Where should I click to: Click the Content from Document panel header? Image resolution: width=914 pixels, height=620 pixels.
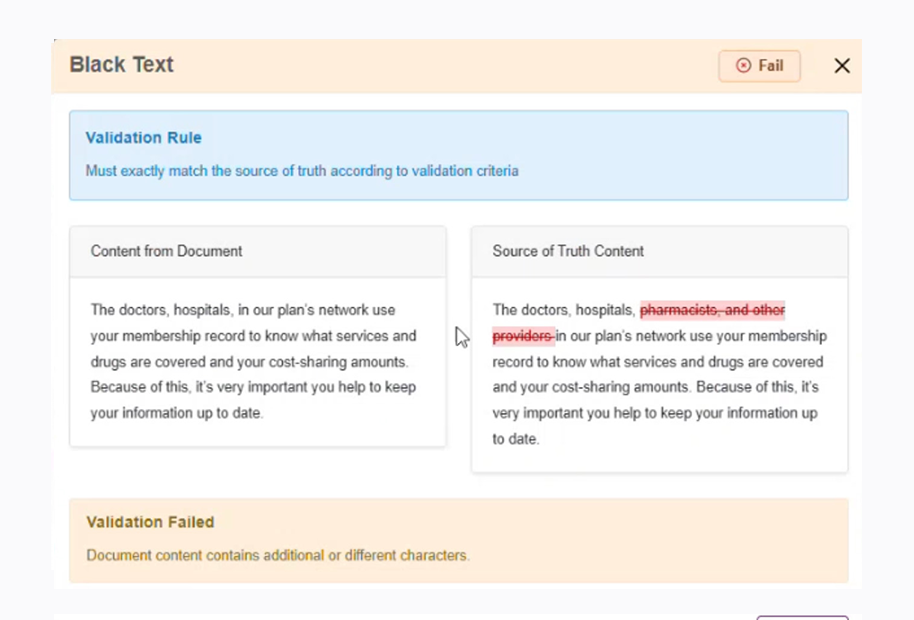(167, 251)
